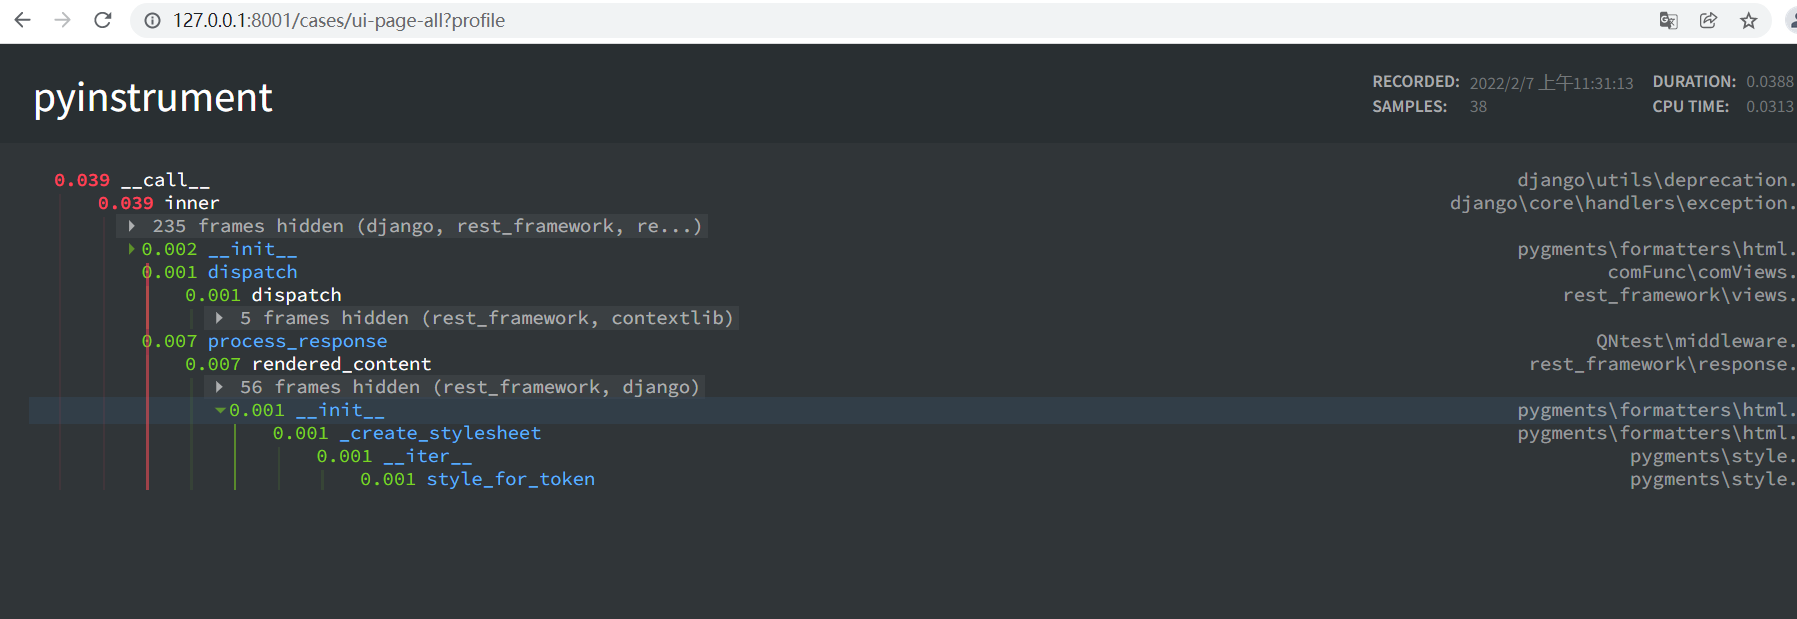Collapse the highlighted 0.001 __init__ frame
Viewport: 1797px width, 619px height.
(220, 410)
